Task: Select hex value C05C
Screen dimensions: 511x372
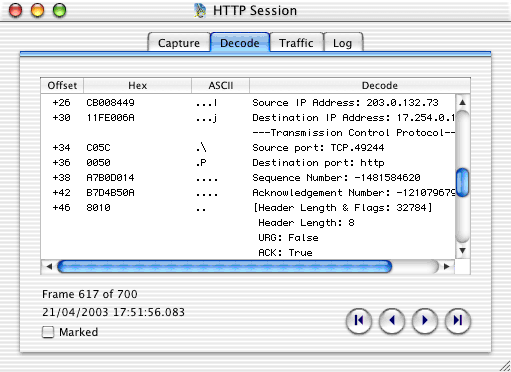Action: click(98, 148)
